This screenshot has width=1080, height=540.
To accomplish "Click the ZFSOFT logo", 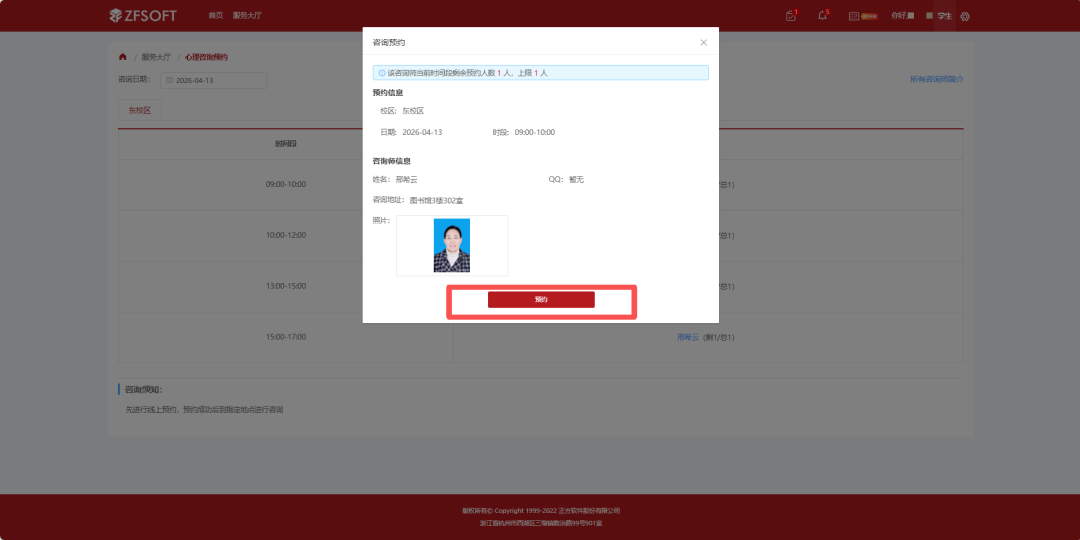I will [143, 15].
